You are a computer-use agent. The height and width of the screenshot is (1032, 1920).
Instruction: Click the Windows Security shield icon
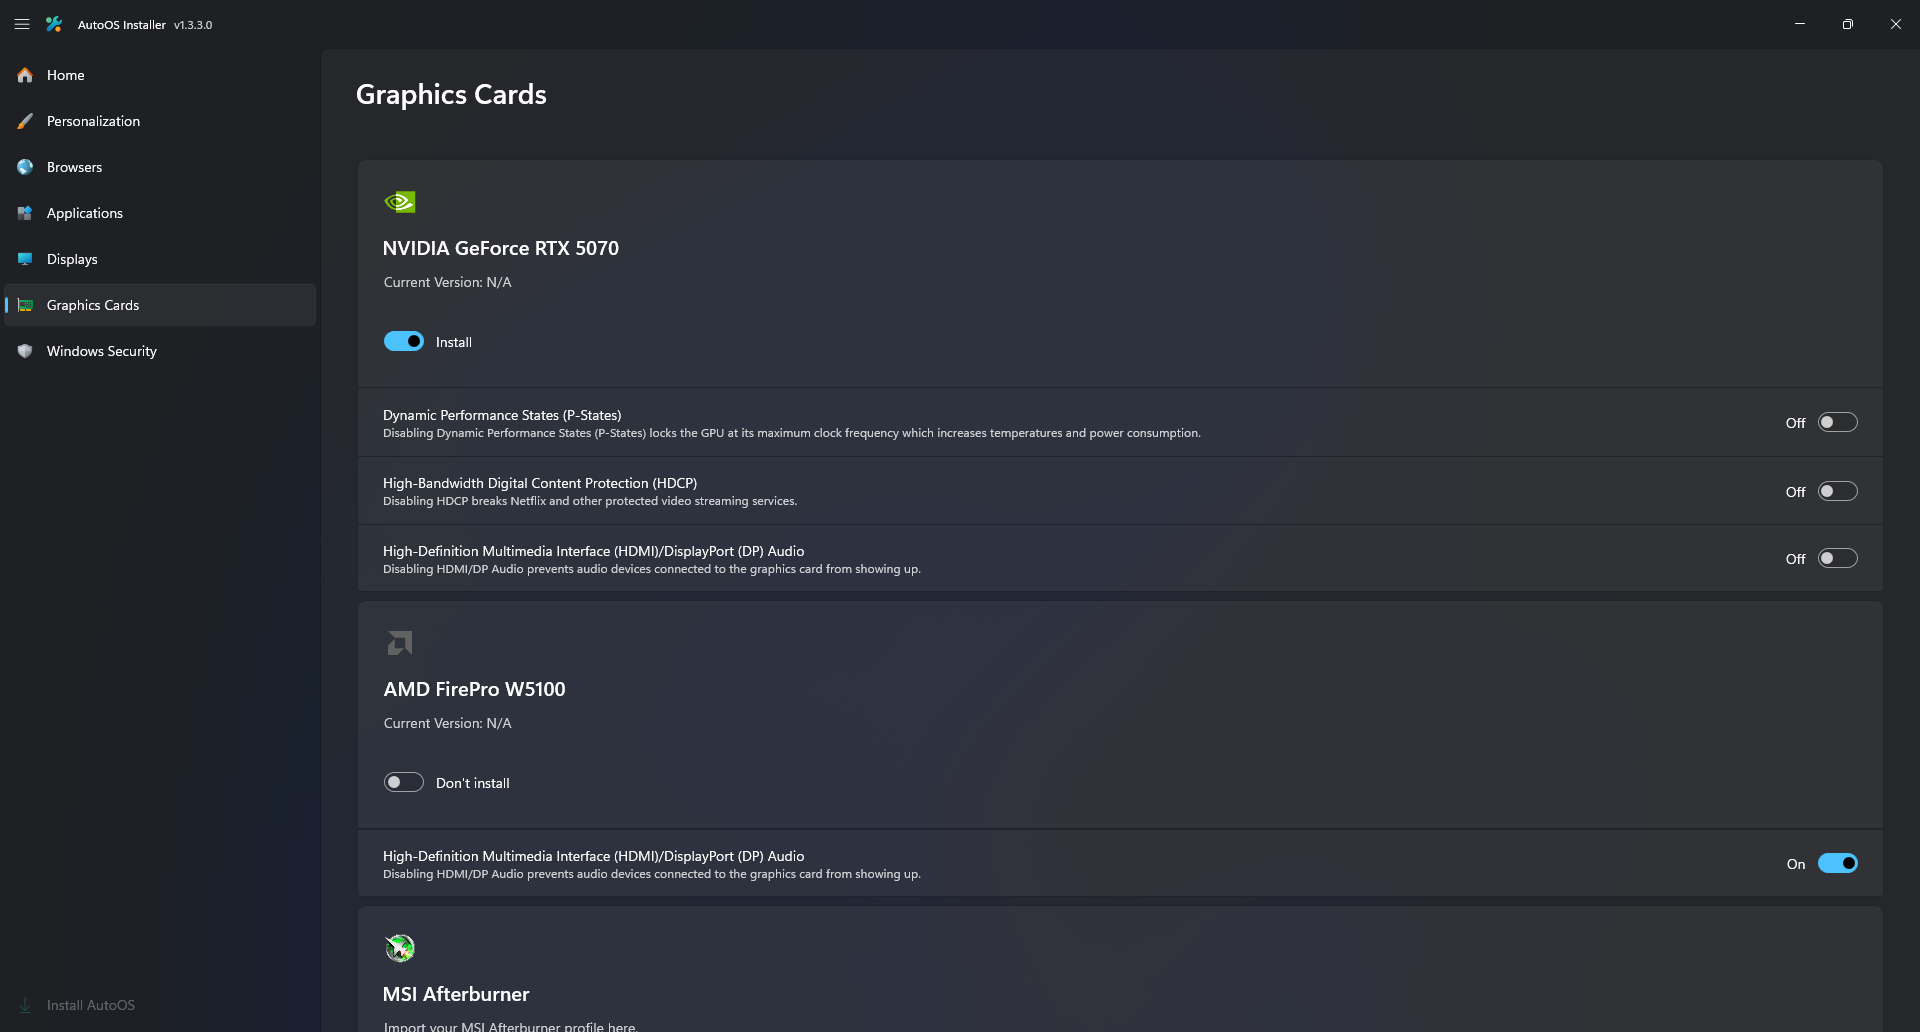click(x=25, y=351)
